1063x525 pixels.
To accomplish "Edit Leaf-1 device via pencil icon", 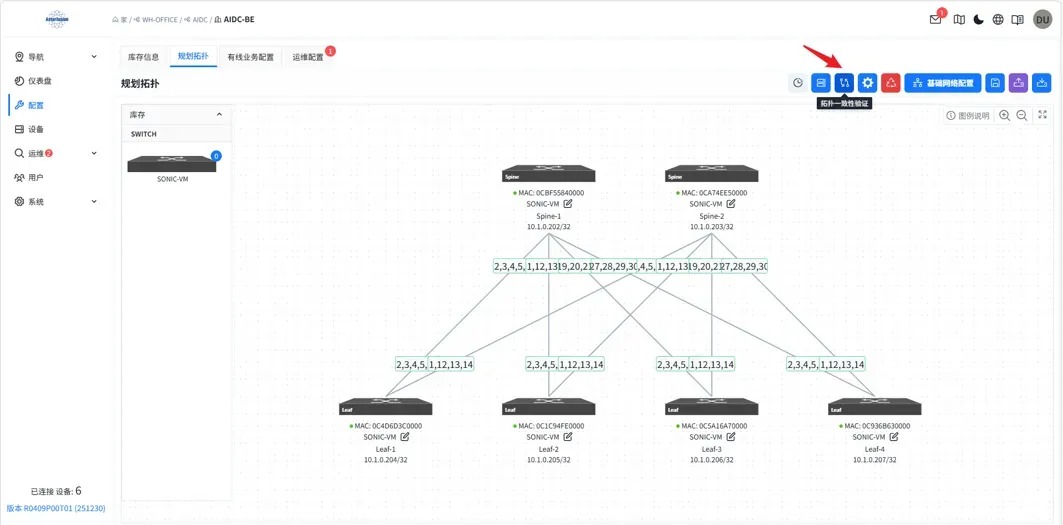I will tap(405, 437).
